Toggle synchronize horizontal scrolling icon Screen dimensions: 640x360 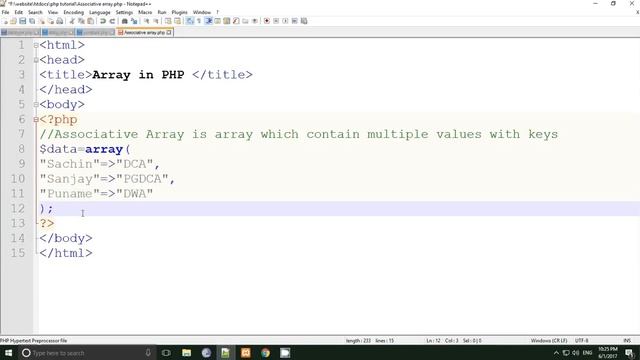coord(177,21)
